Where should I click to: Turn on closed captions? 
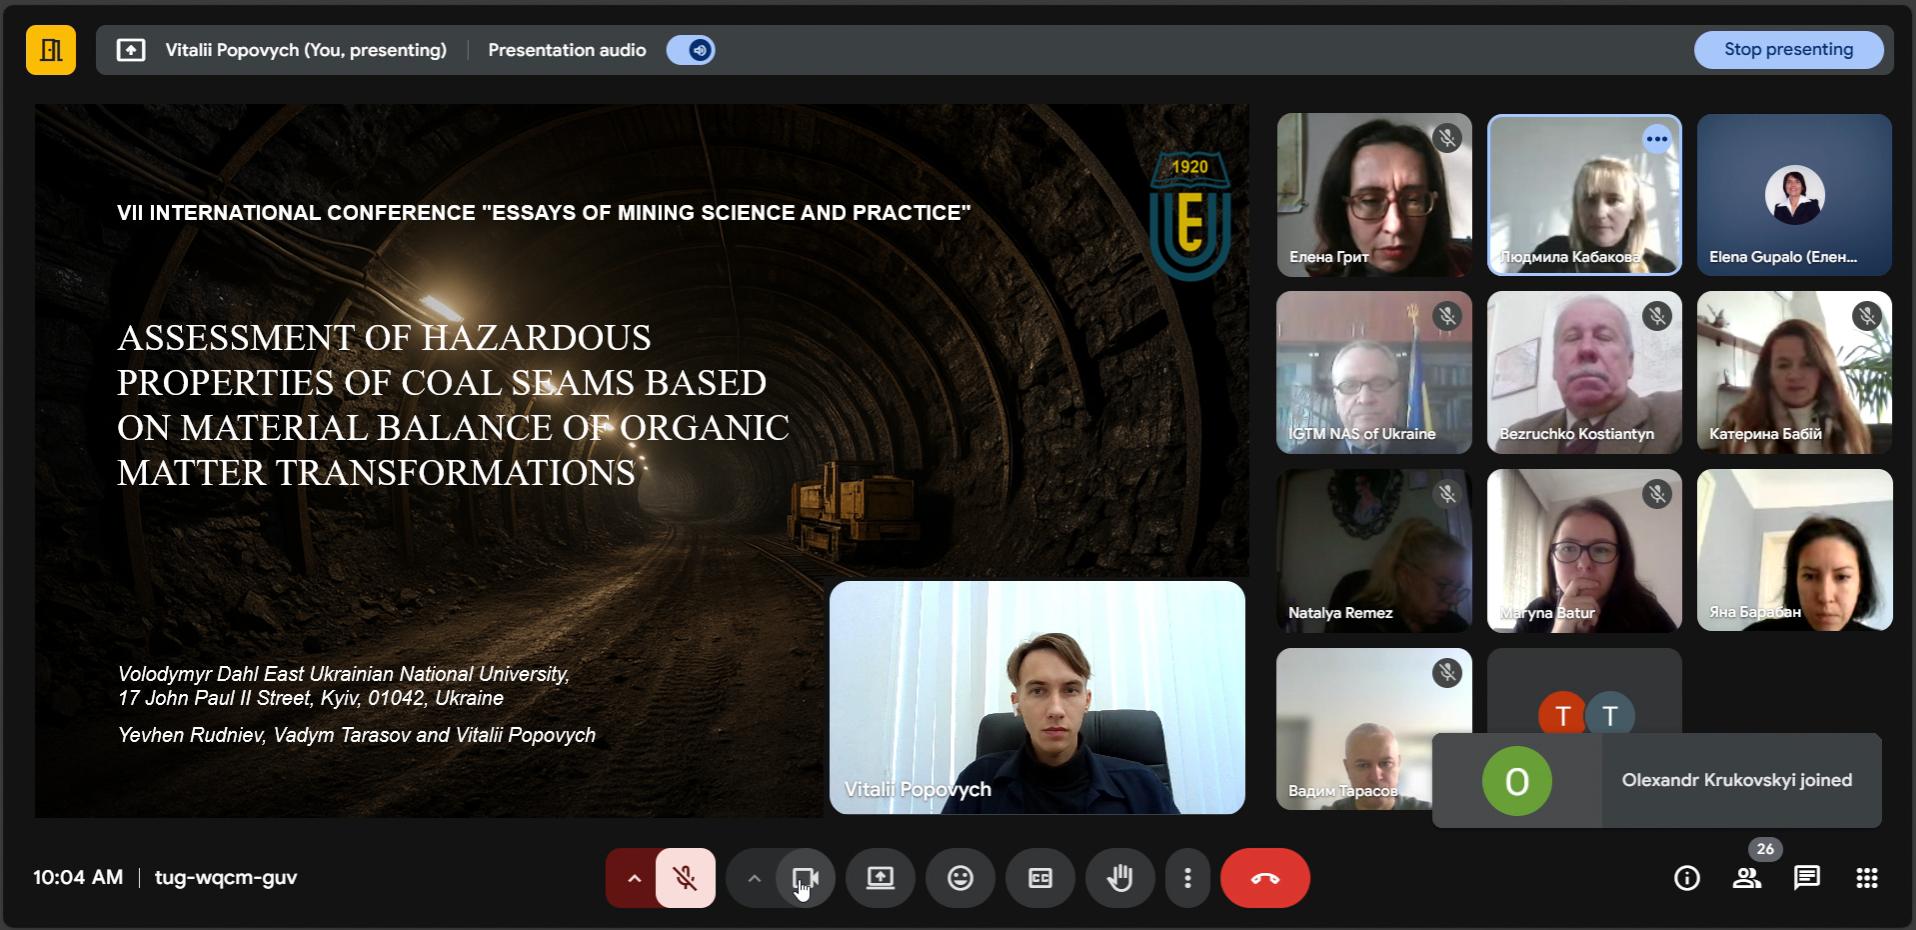[x=1040, y=878]
